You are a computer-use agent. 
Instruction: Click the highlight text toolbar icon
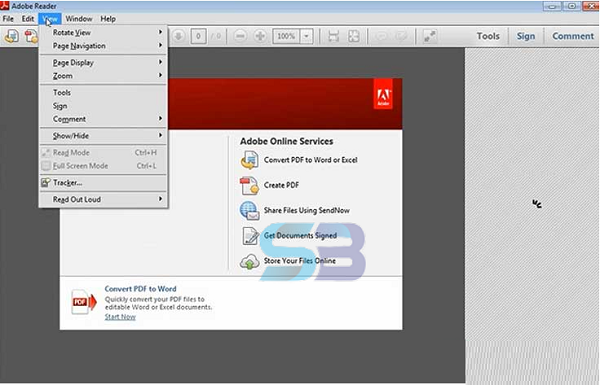[x=401, y=36]
